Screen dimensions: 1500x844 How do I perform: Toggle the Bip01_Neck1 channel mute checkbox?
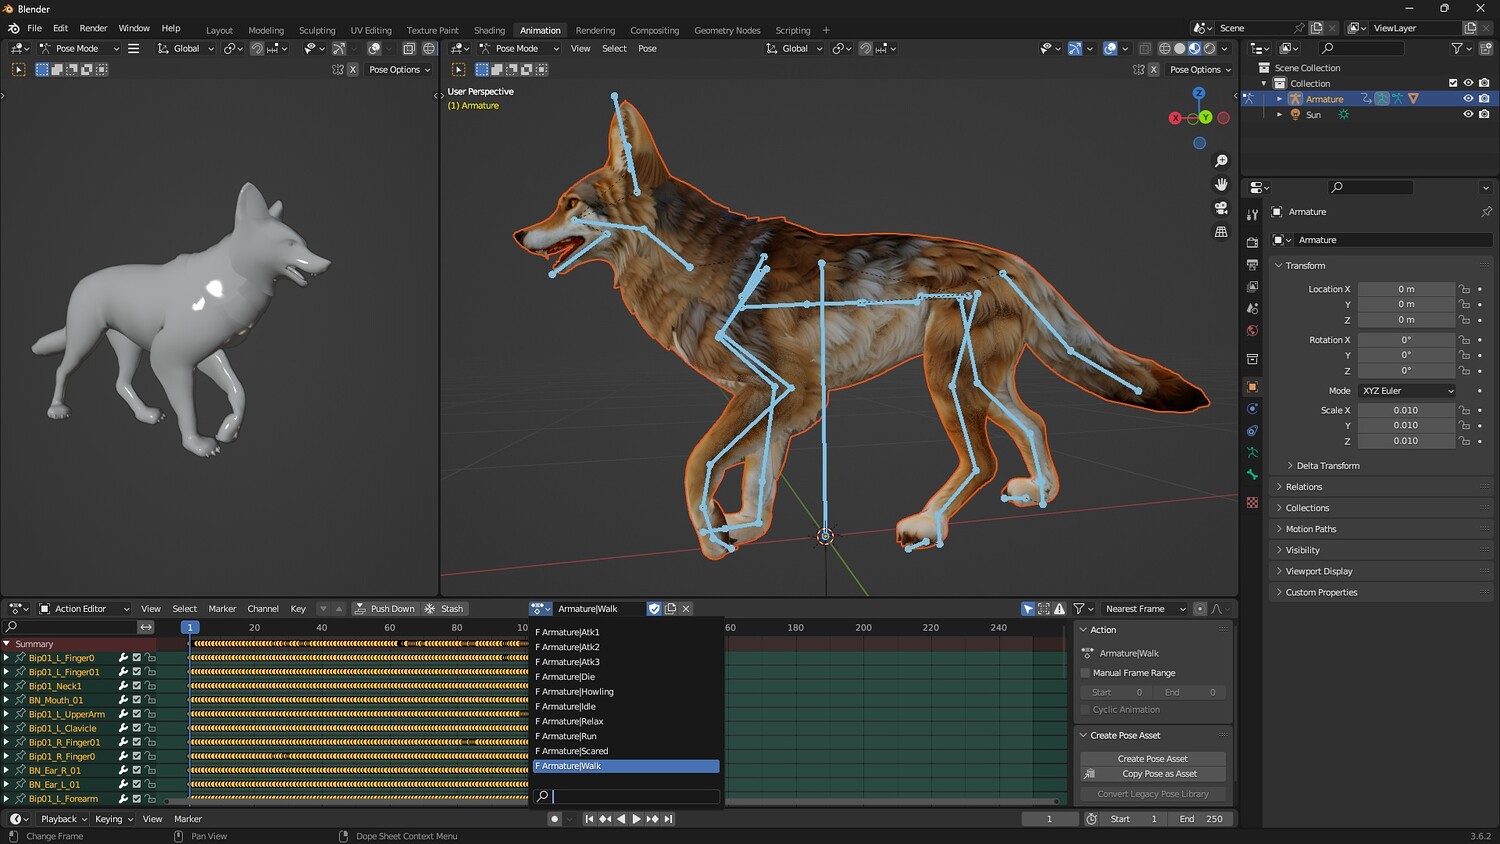pyautogui.click(x=137, y=686)
